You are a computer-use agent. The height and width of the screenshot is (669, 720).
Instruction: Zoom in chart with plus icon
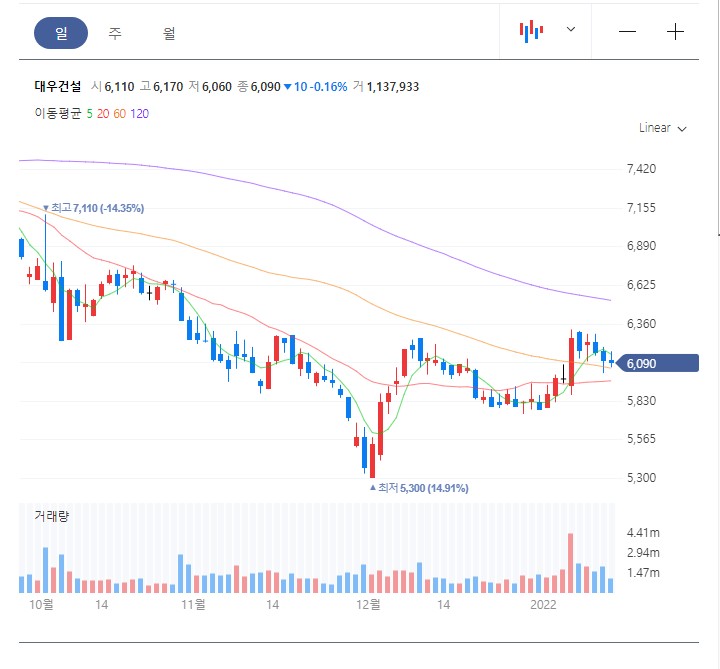(x=675, y=32)
